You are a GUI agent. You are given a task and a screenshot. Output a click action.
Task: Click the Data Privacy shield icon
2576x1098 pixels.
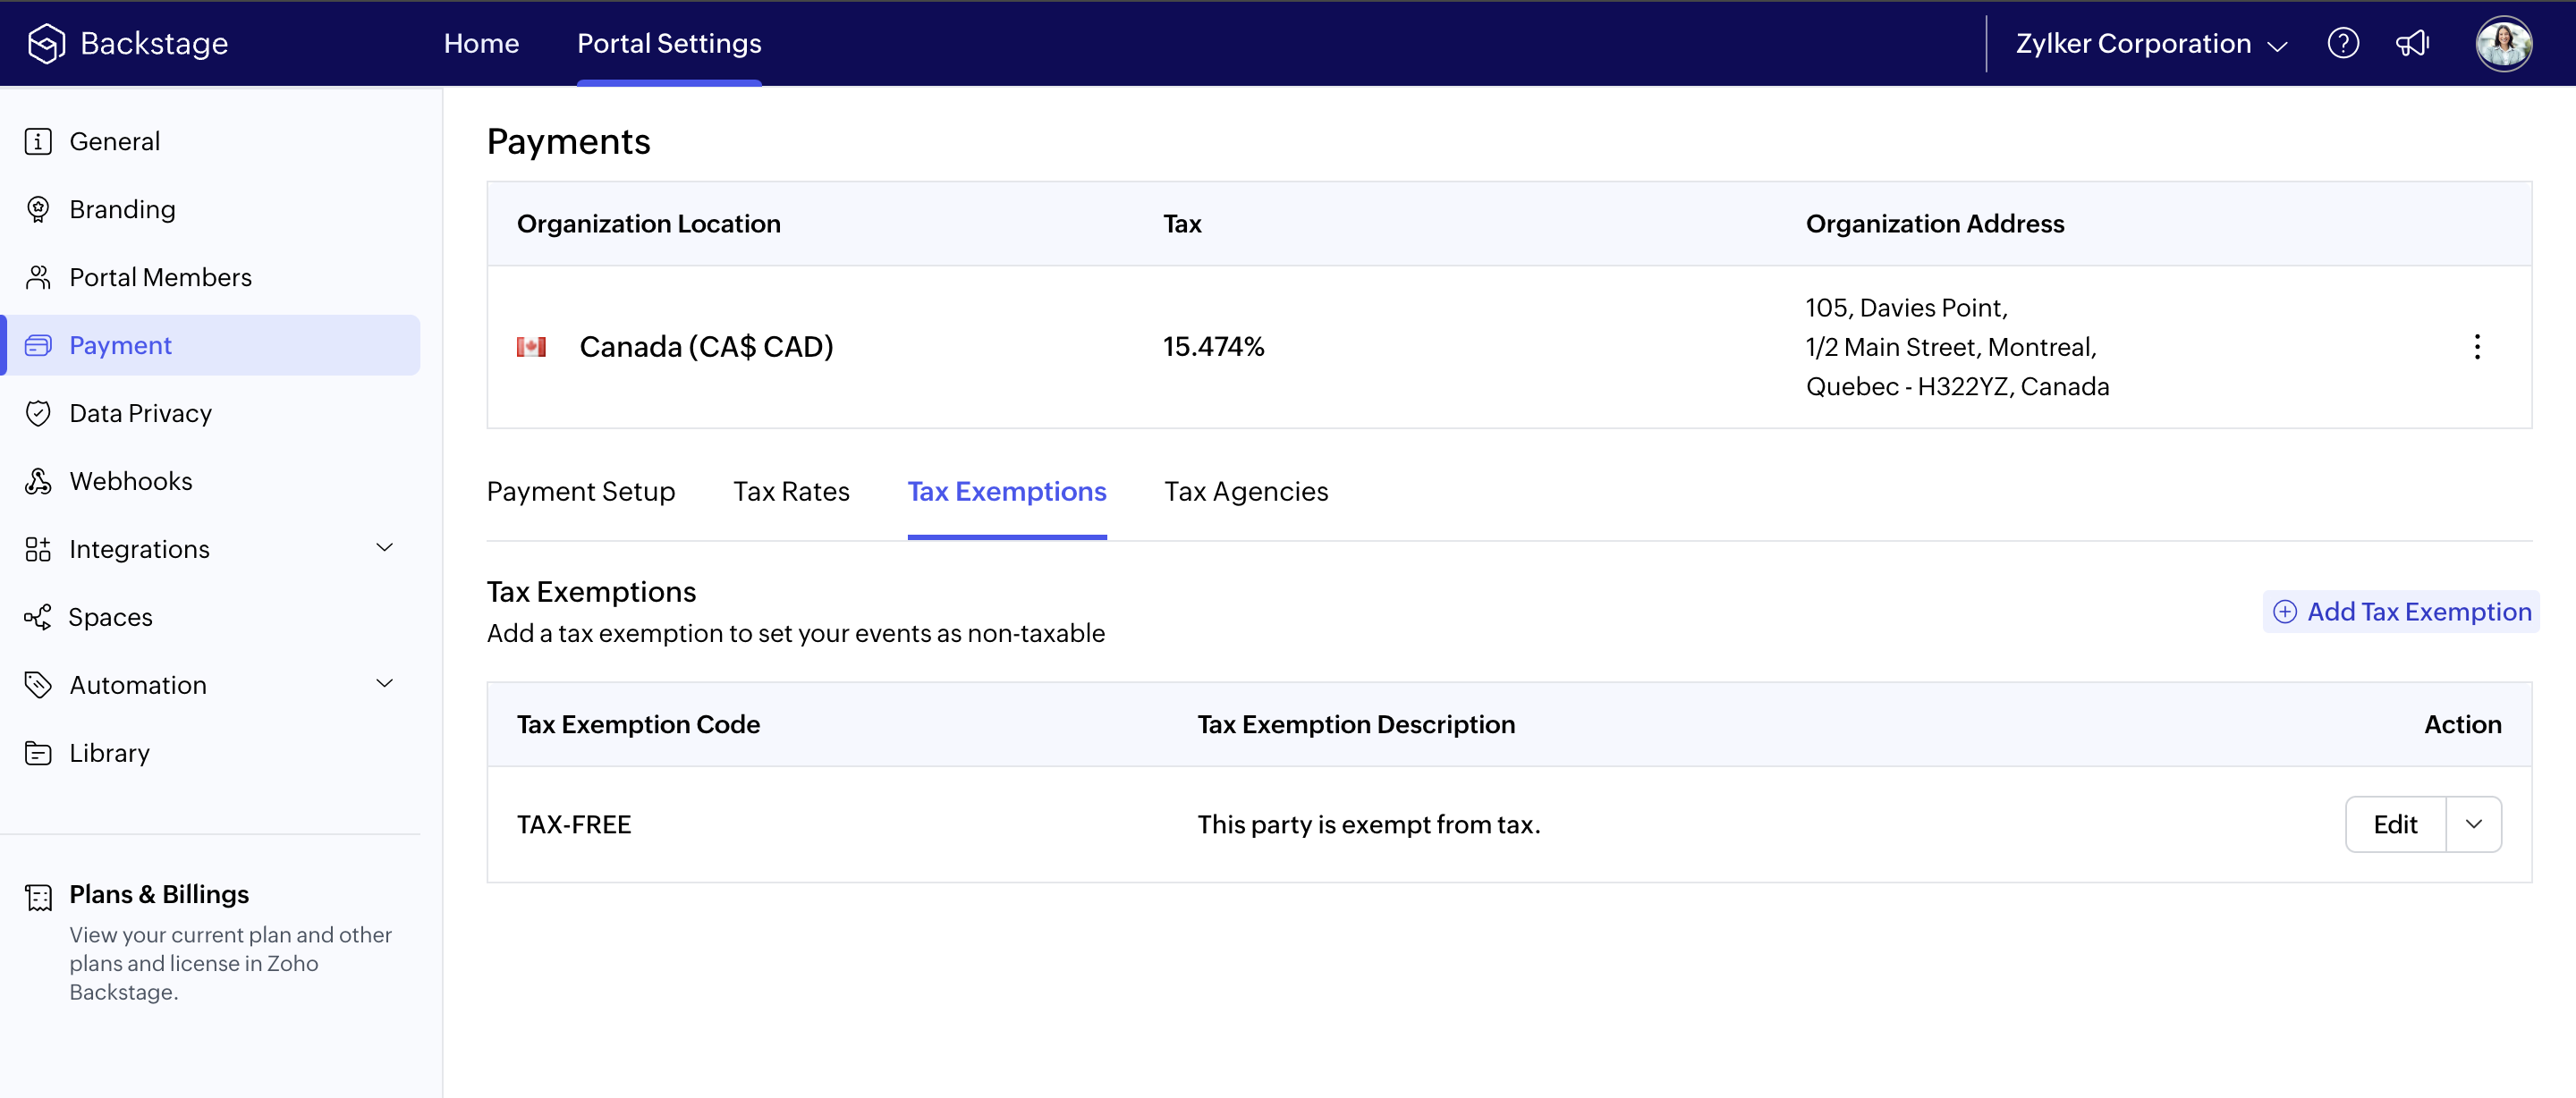[38, 413]
